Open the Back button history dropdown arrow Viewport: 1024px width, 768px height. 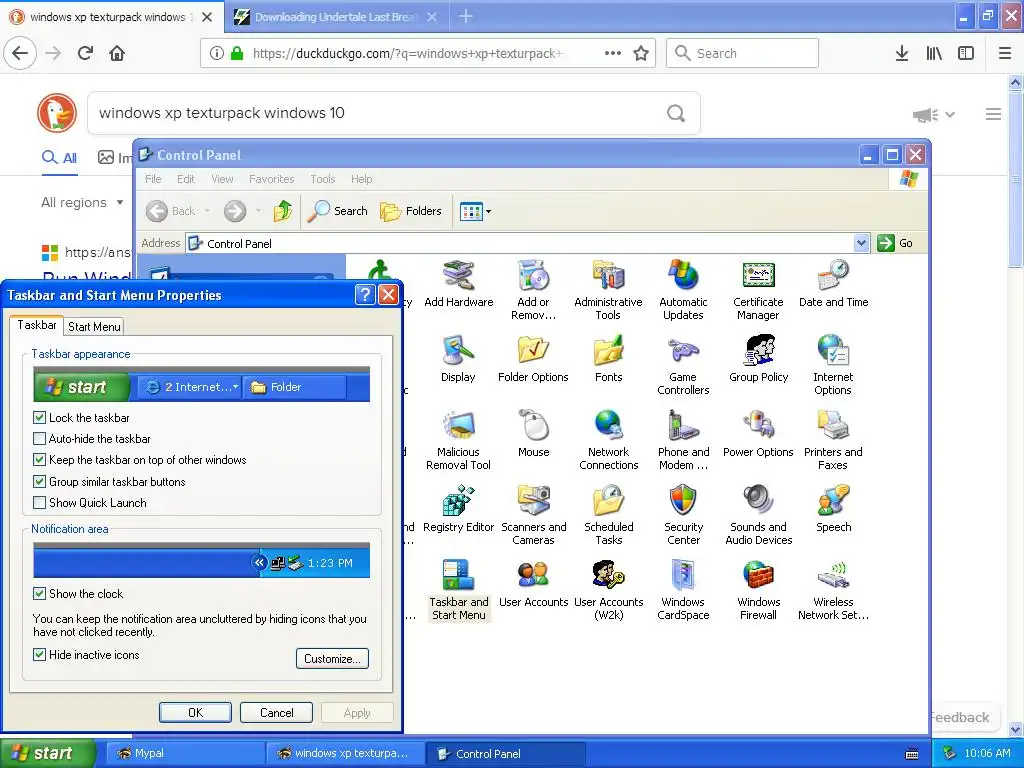207,211
